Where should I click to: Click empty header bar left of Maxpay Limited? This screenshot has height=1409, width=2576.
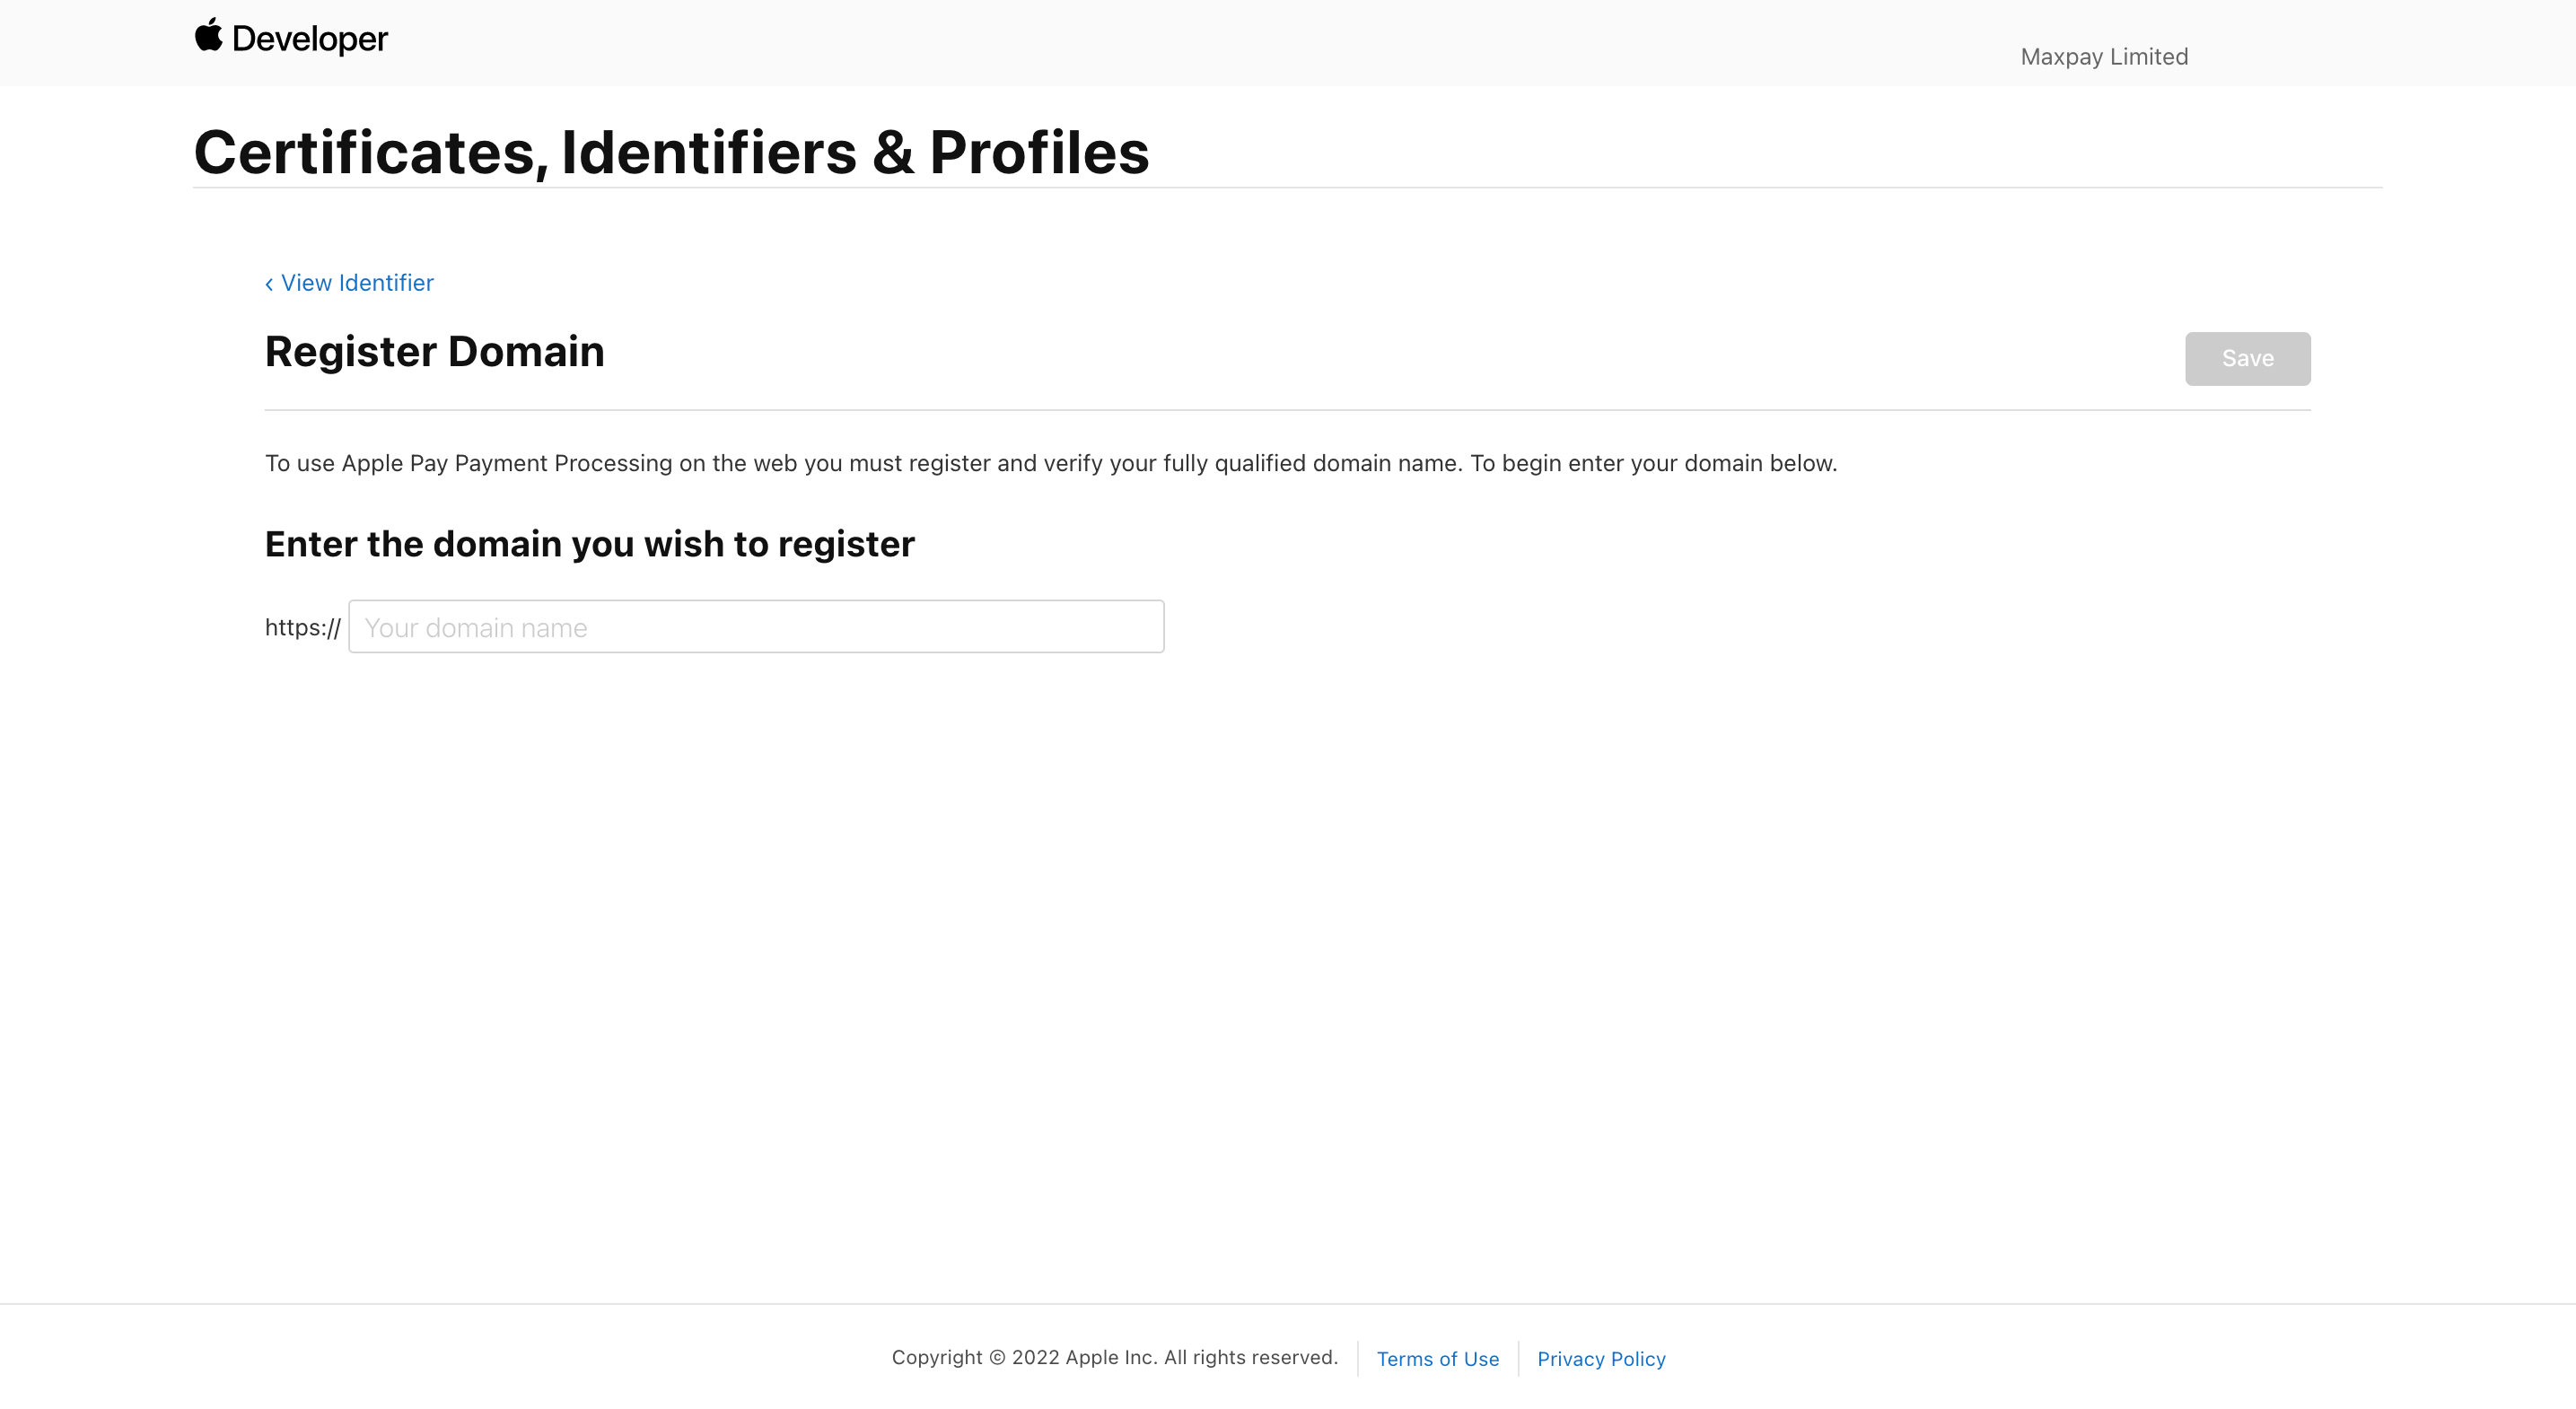pos(1200,42)
